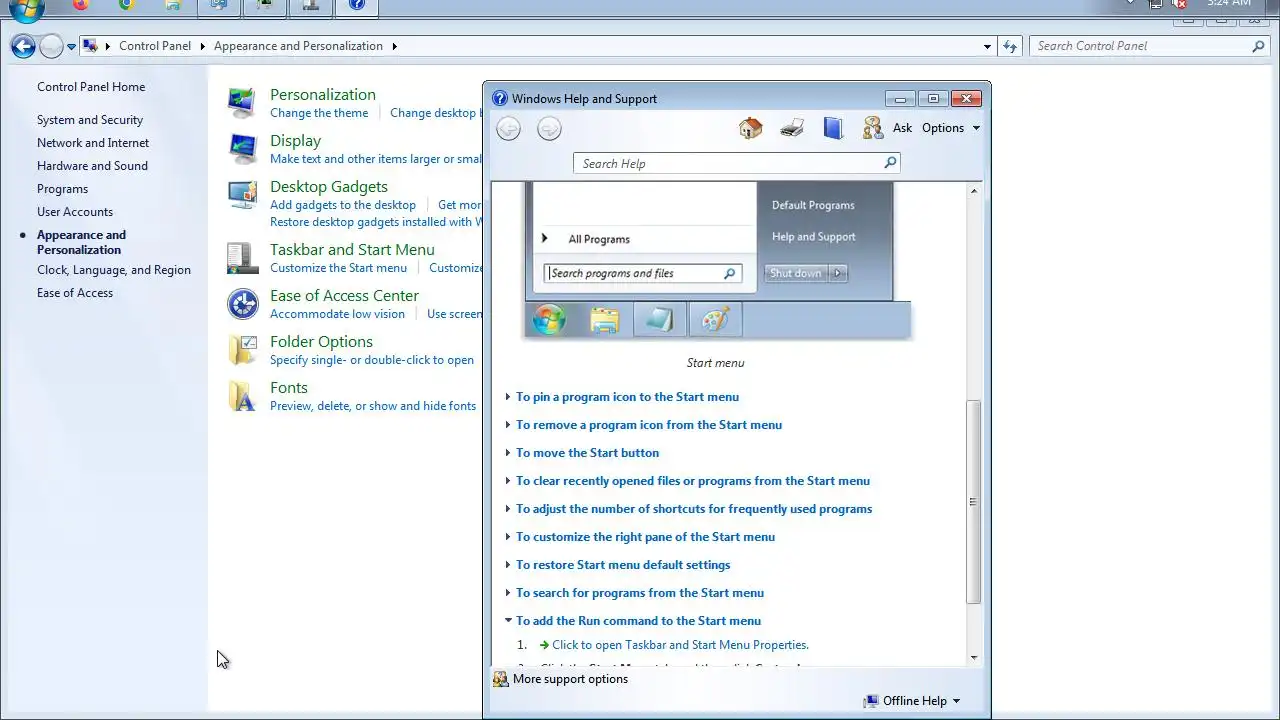Go back in Windows Help and Support
Viewport: 1280px width, 720px height.
point(508,128)
